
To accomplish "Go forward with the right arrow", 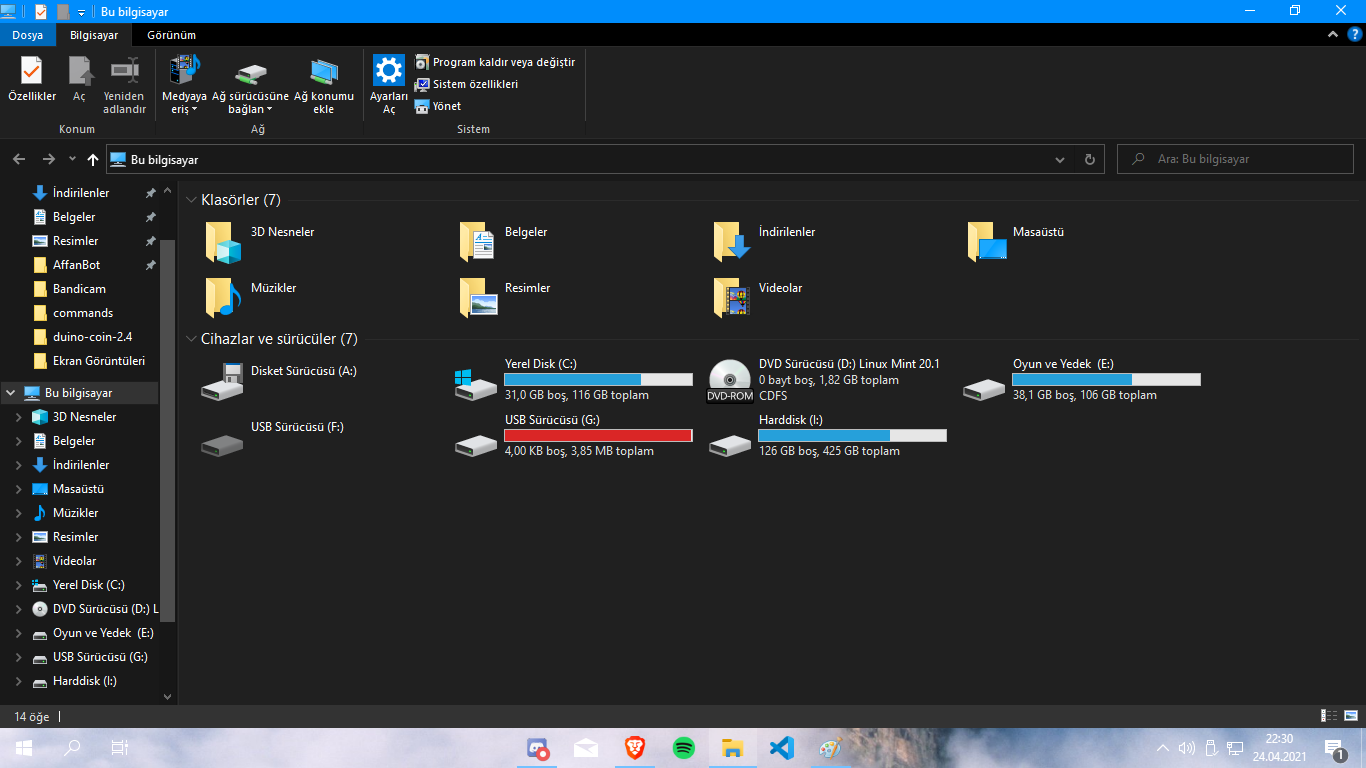I will tap(48, 159).
